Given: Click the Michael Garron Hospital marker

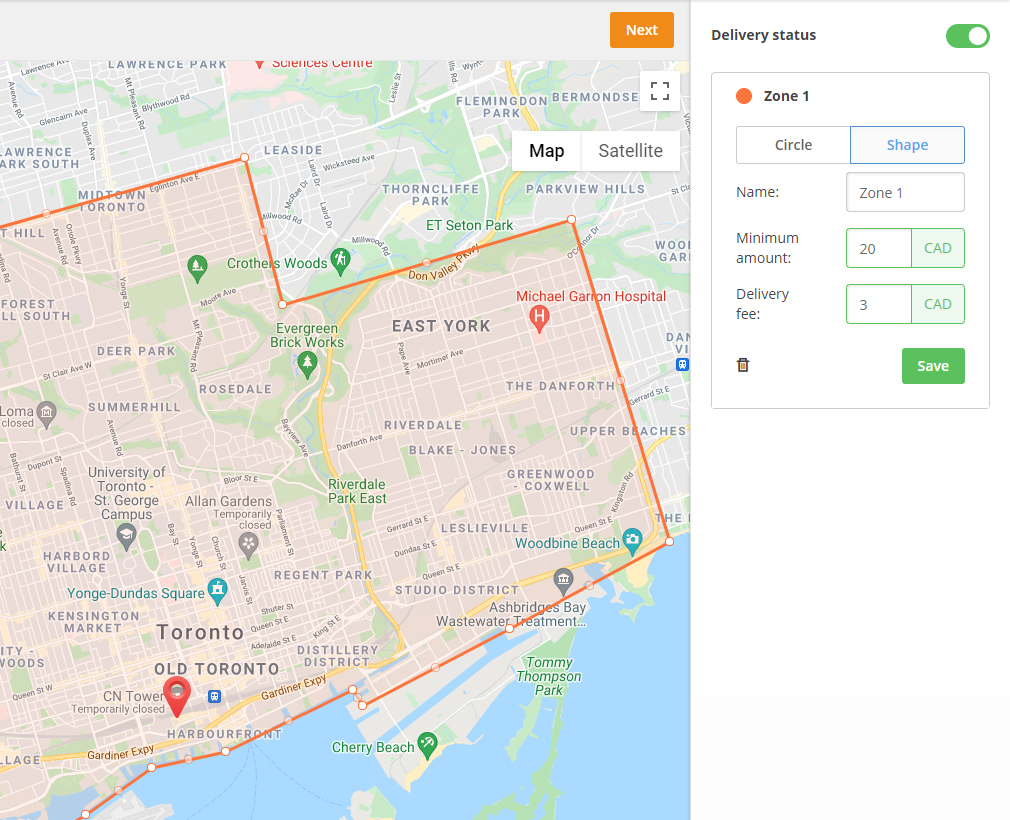Looking at the screenshot, I should [x=539, y=319].
